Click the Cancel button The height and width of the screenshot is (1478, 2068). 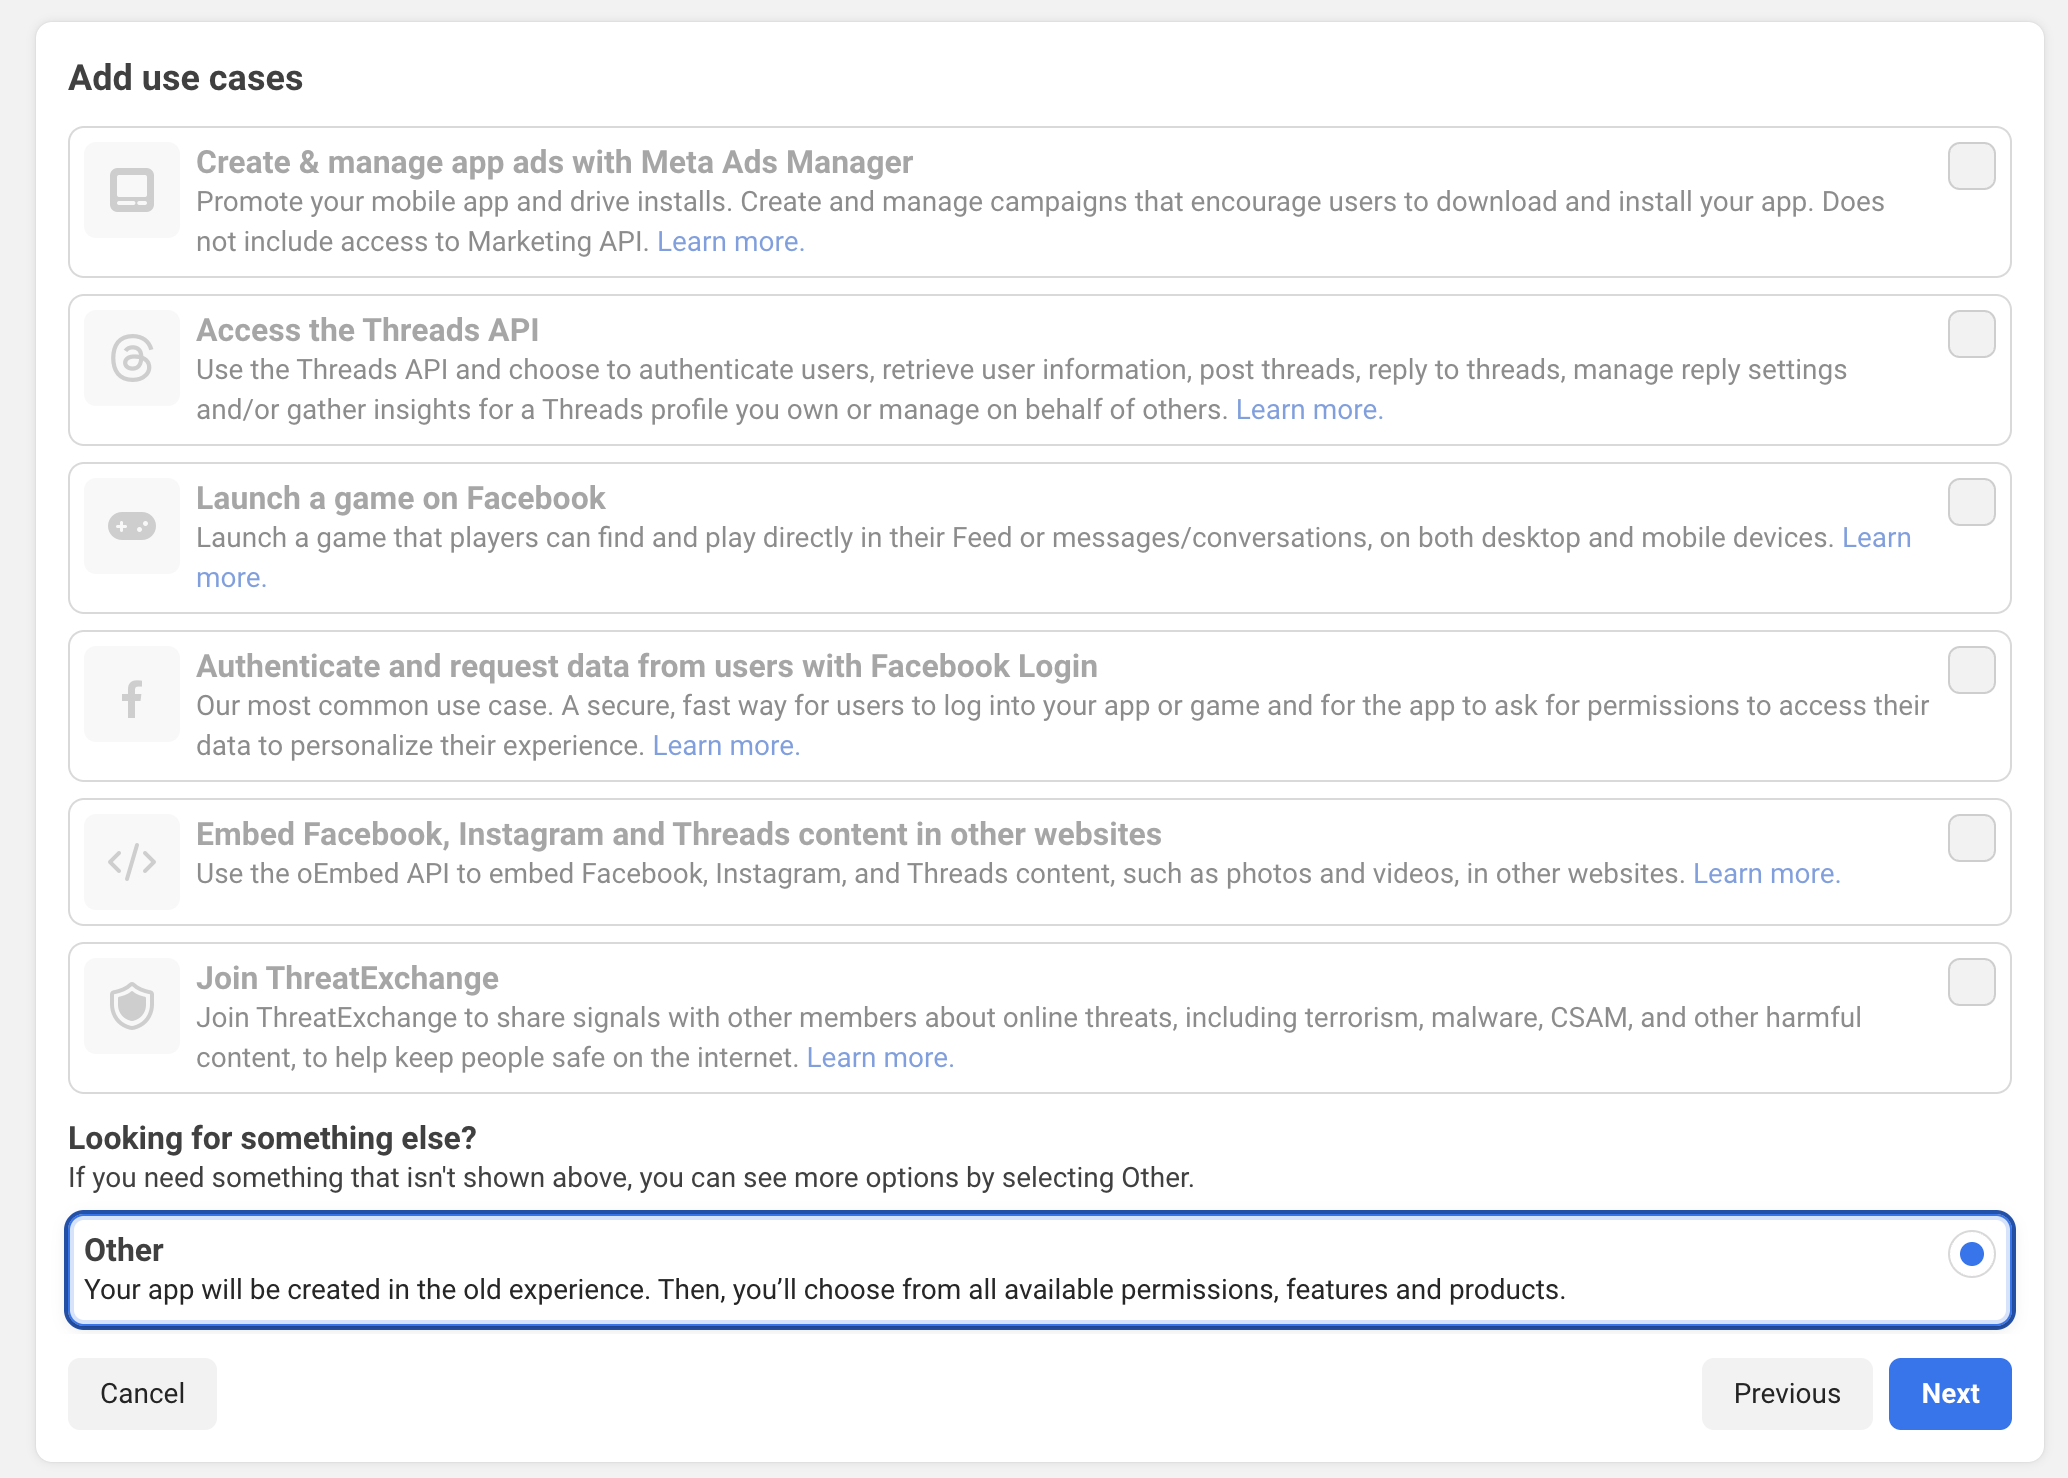tap(142, 1394)
